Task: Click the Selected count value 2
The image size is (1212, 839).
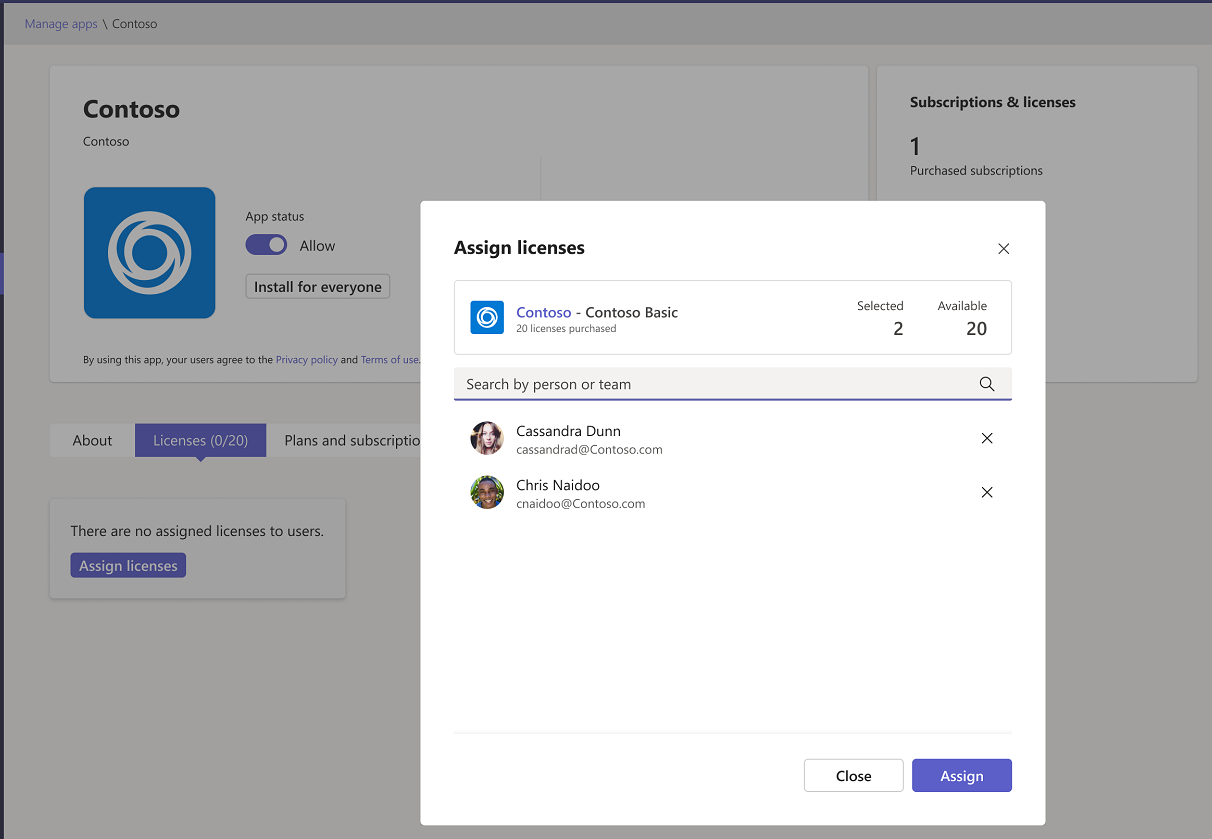Action: tap(898, 329)
